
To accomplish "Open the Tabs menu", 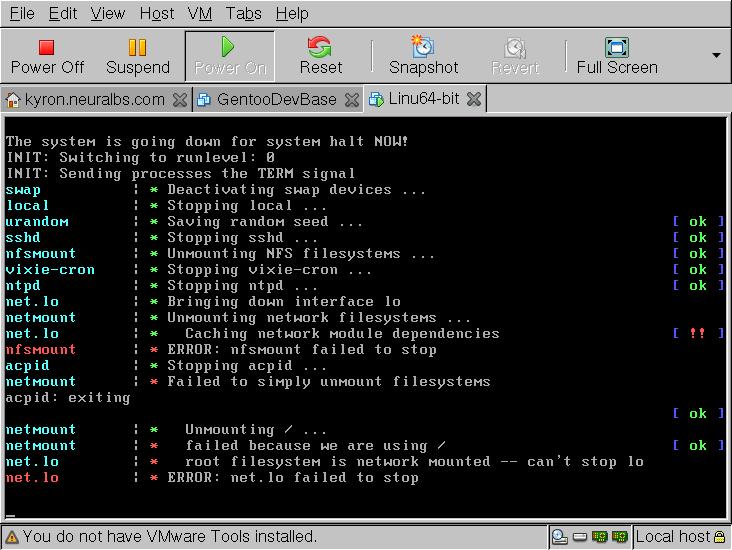I will 243,13.
